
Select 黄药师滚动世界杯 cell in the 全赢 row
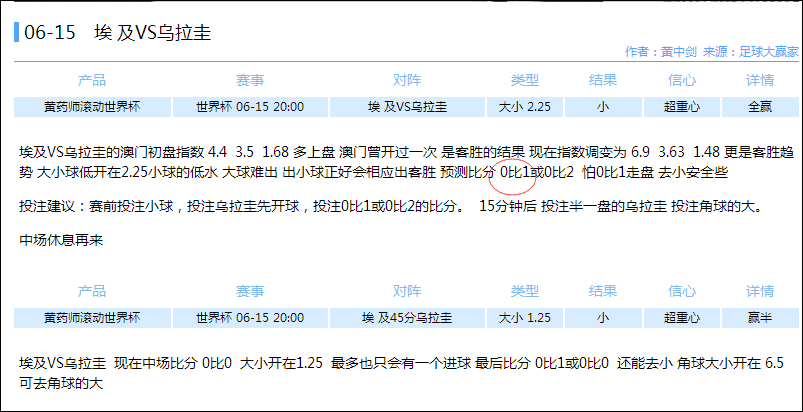click(92, 107)
